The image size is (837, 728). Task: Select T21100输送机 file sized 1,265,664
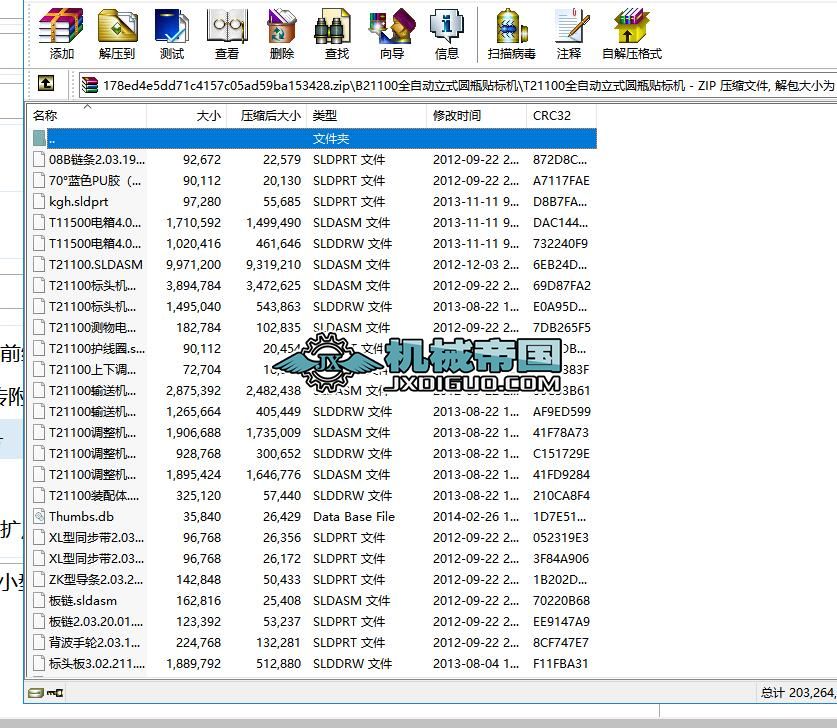click(x=314, y=412)
